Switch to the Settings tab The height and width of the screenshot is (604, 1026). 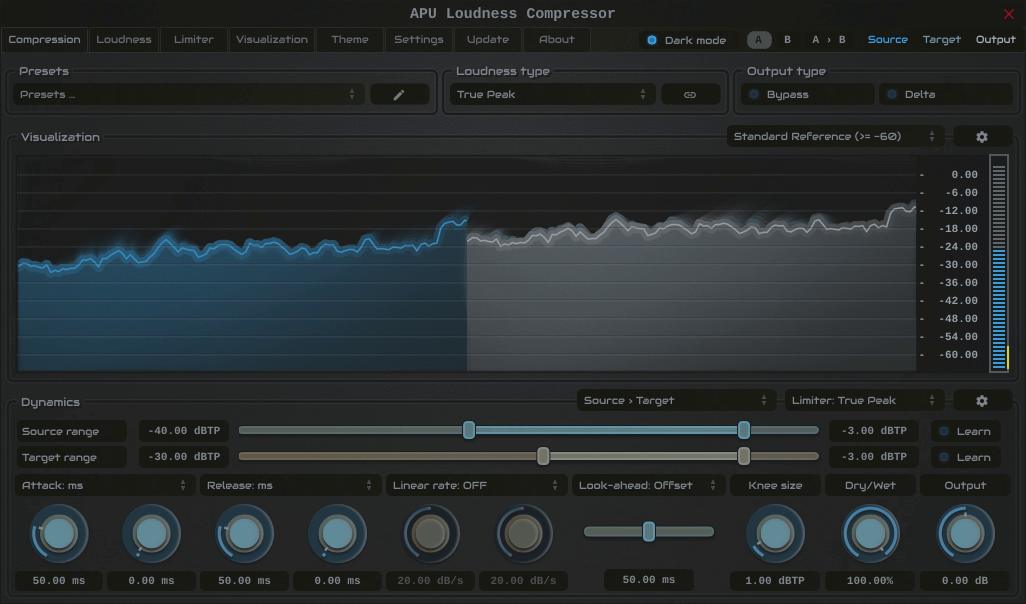click(419, 39)
